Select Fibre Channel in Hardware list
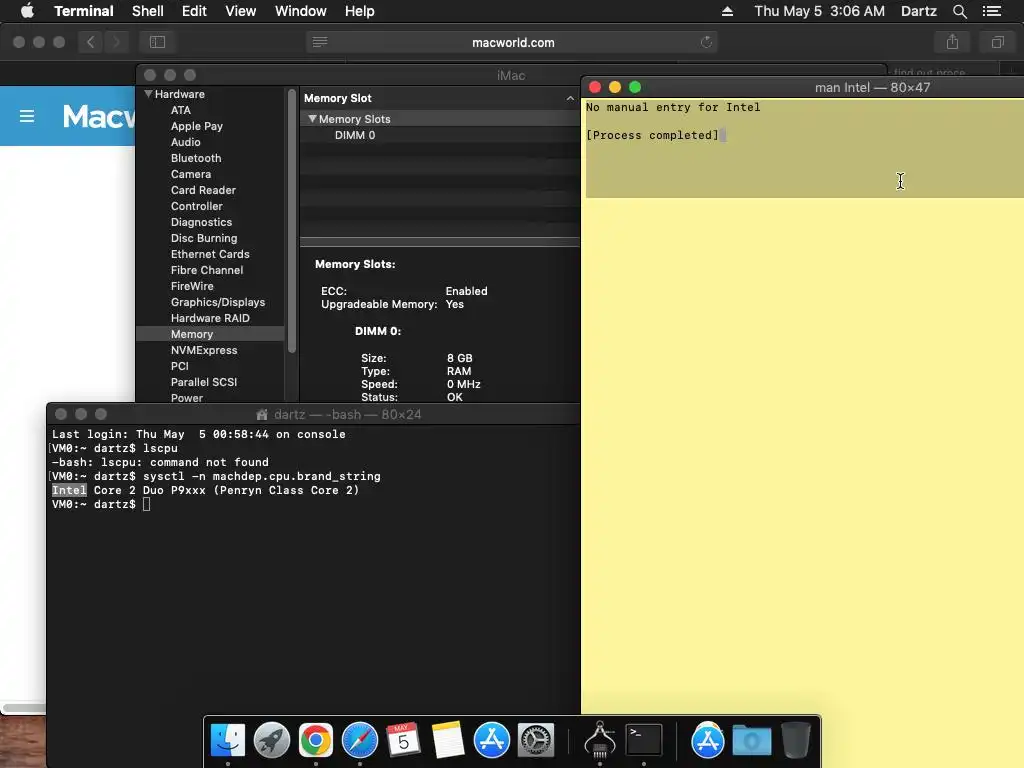Screen dimensions: 1024x768 (x=207, y=270)
